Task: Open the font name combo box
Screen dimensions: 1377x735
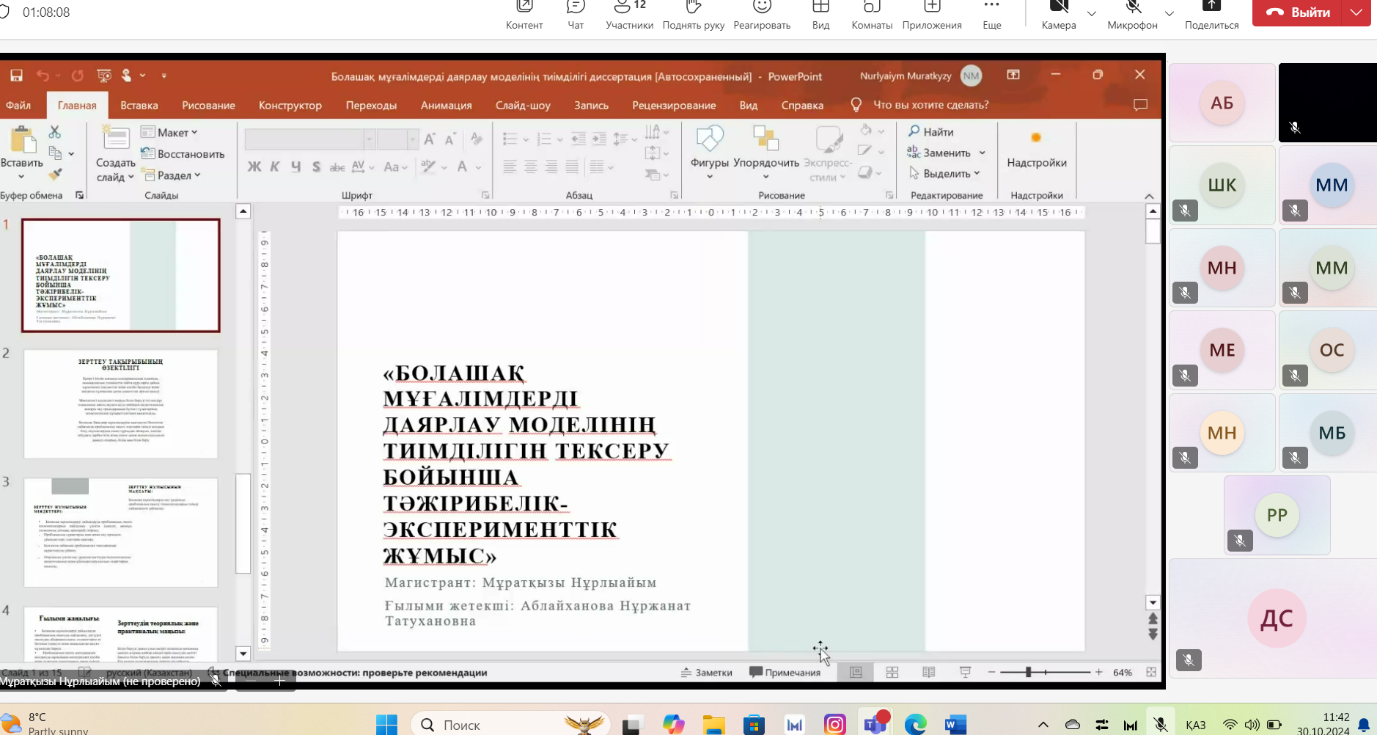Action: [x=310, y=139]
